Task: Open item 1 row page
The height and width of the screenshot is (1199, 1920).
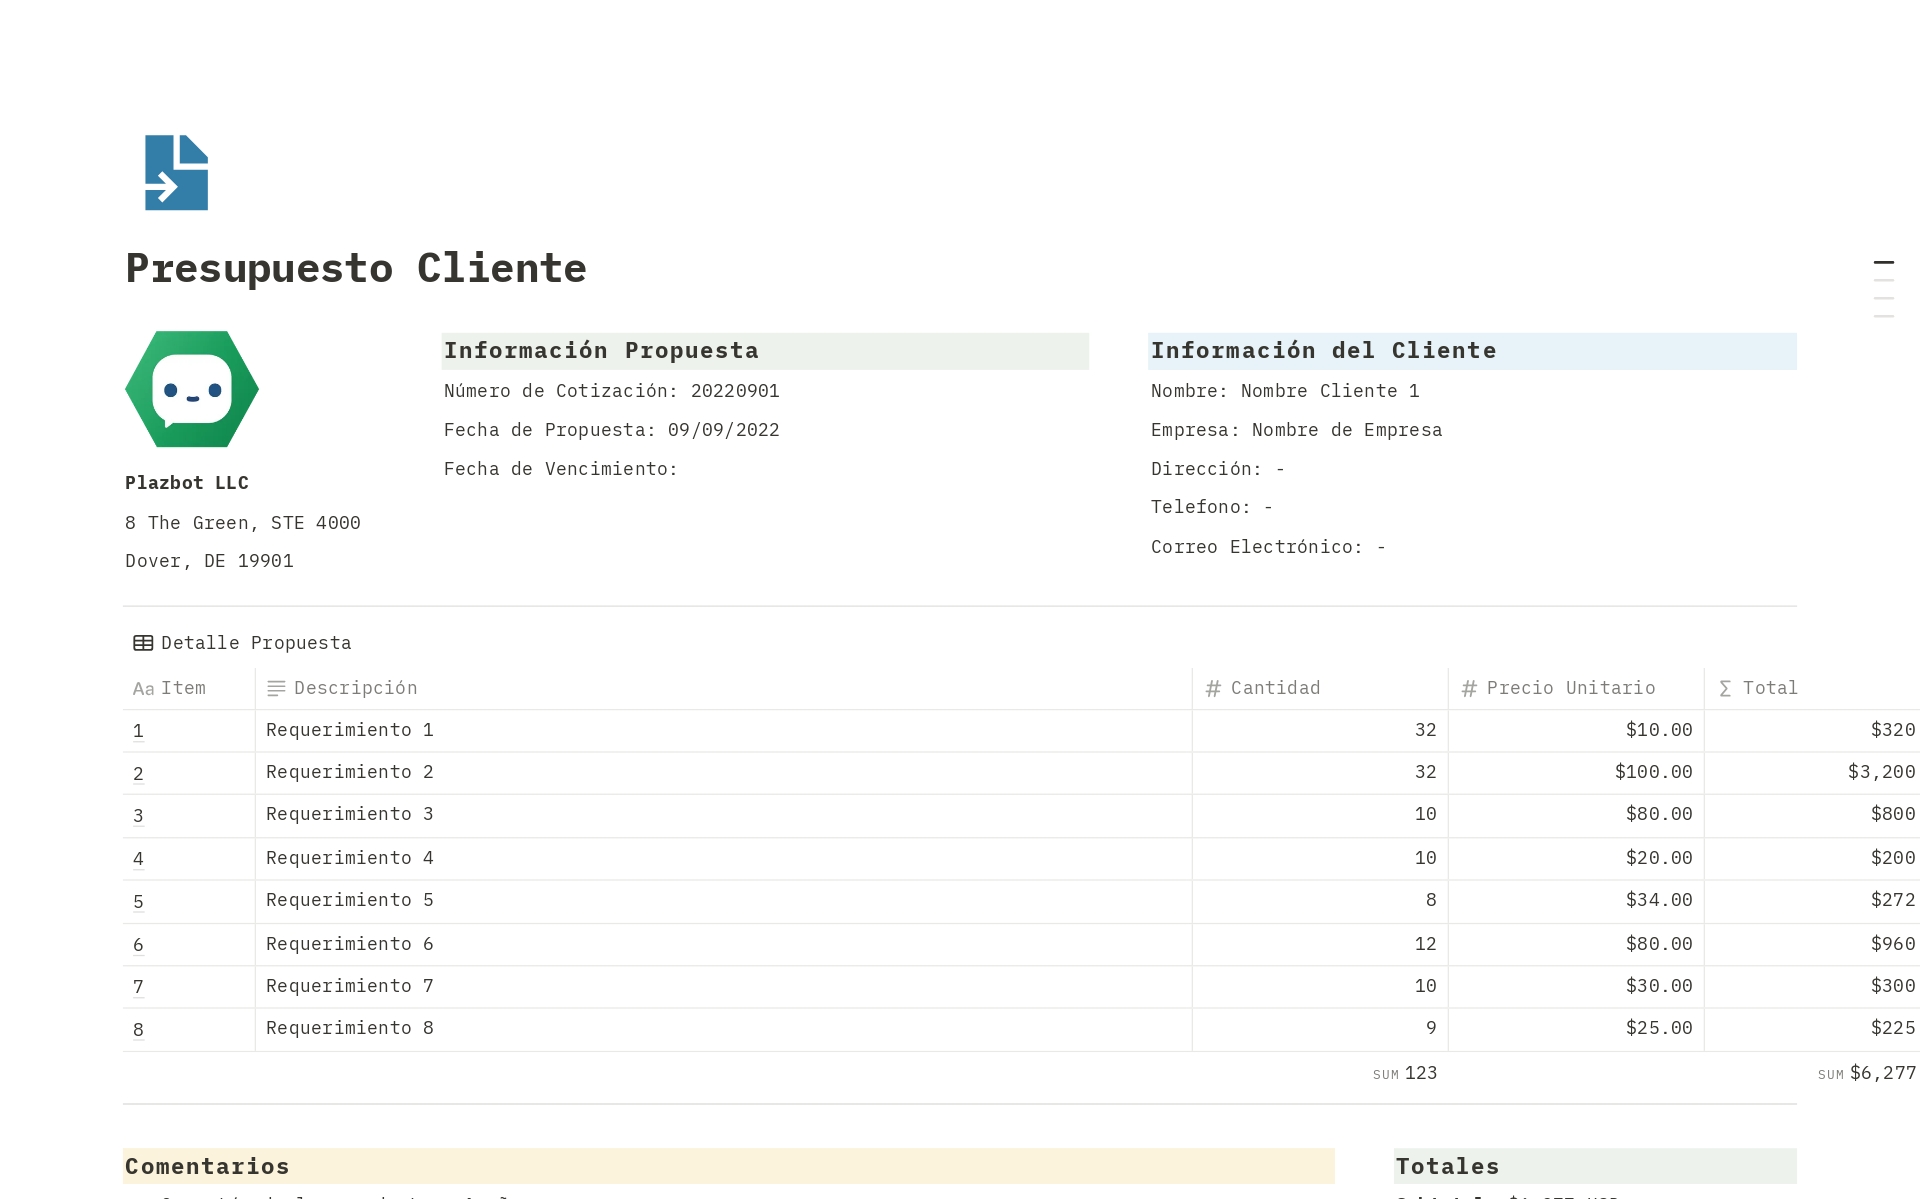Action: pos(138,731)
